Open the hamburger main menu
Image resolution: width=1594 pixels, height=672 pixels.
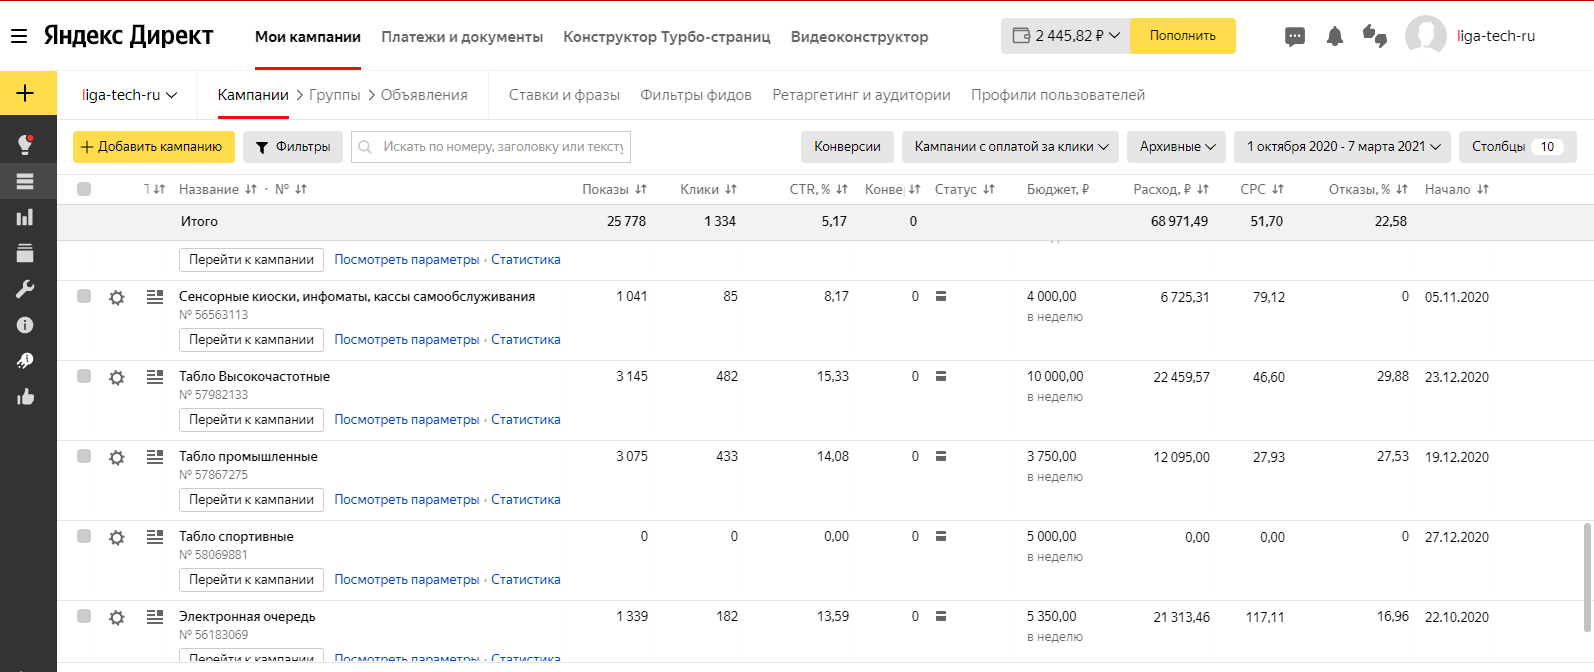click(19, 36)
